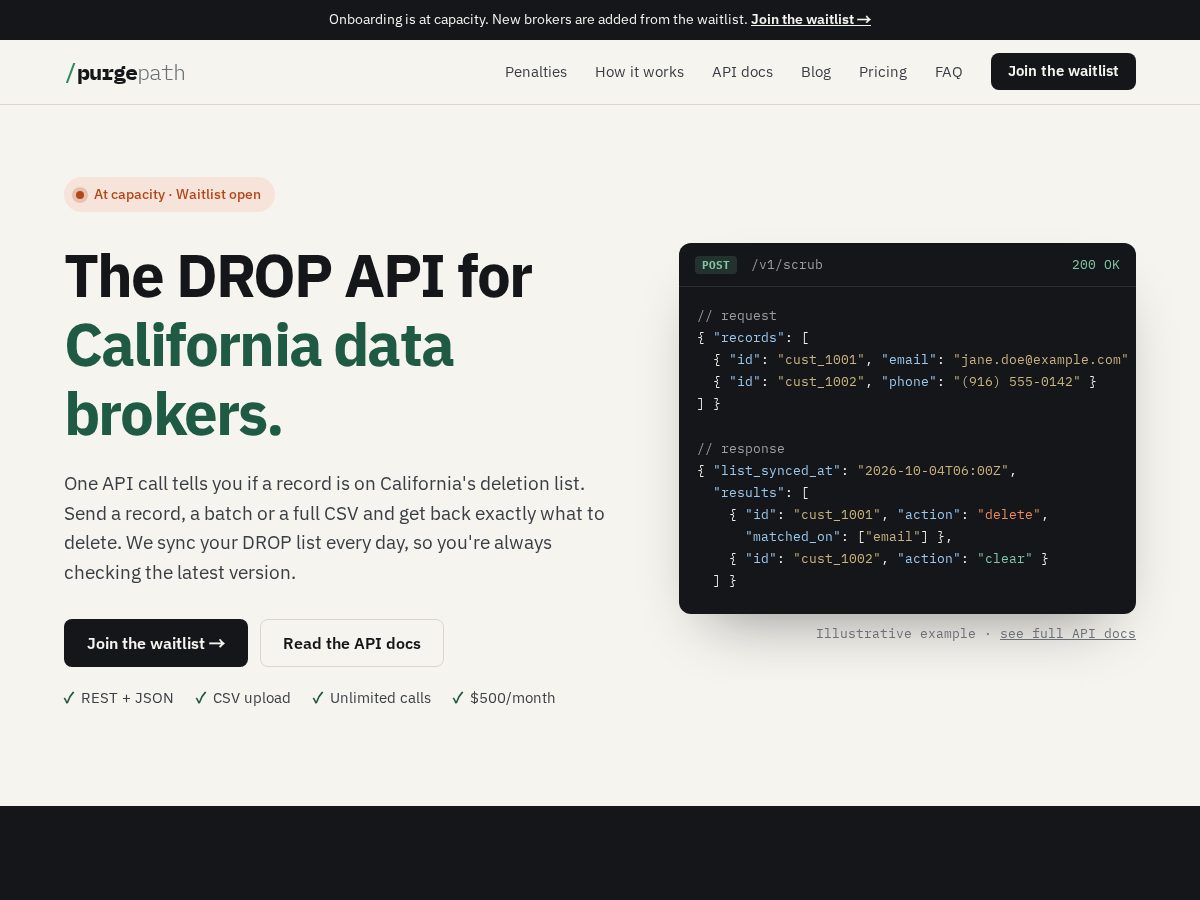
Task: Open the FAQ nav link
Action: pyautogui.click(x=949, y=72)
